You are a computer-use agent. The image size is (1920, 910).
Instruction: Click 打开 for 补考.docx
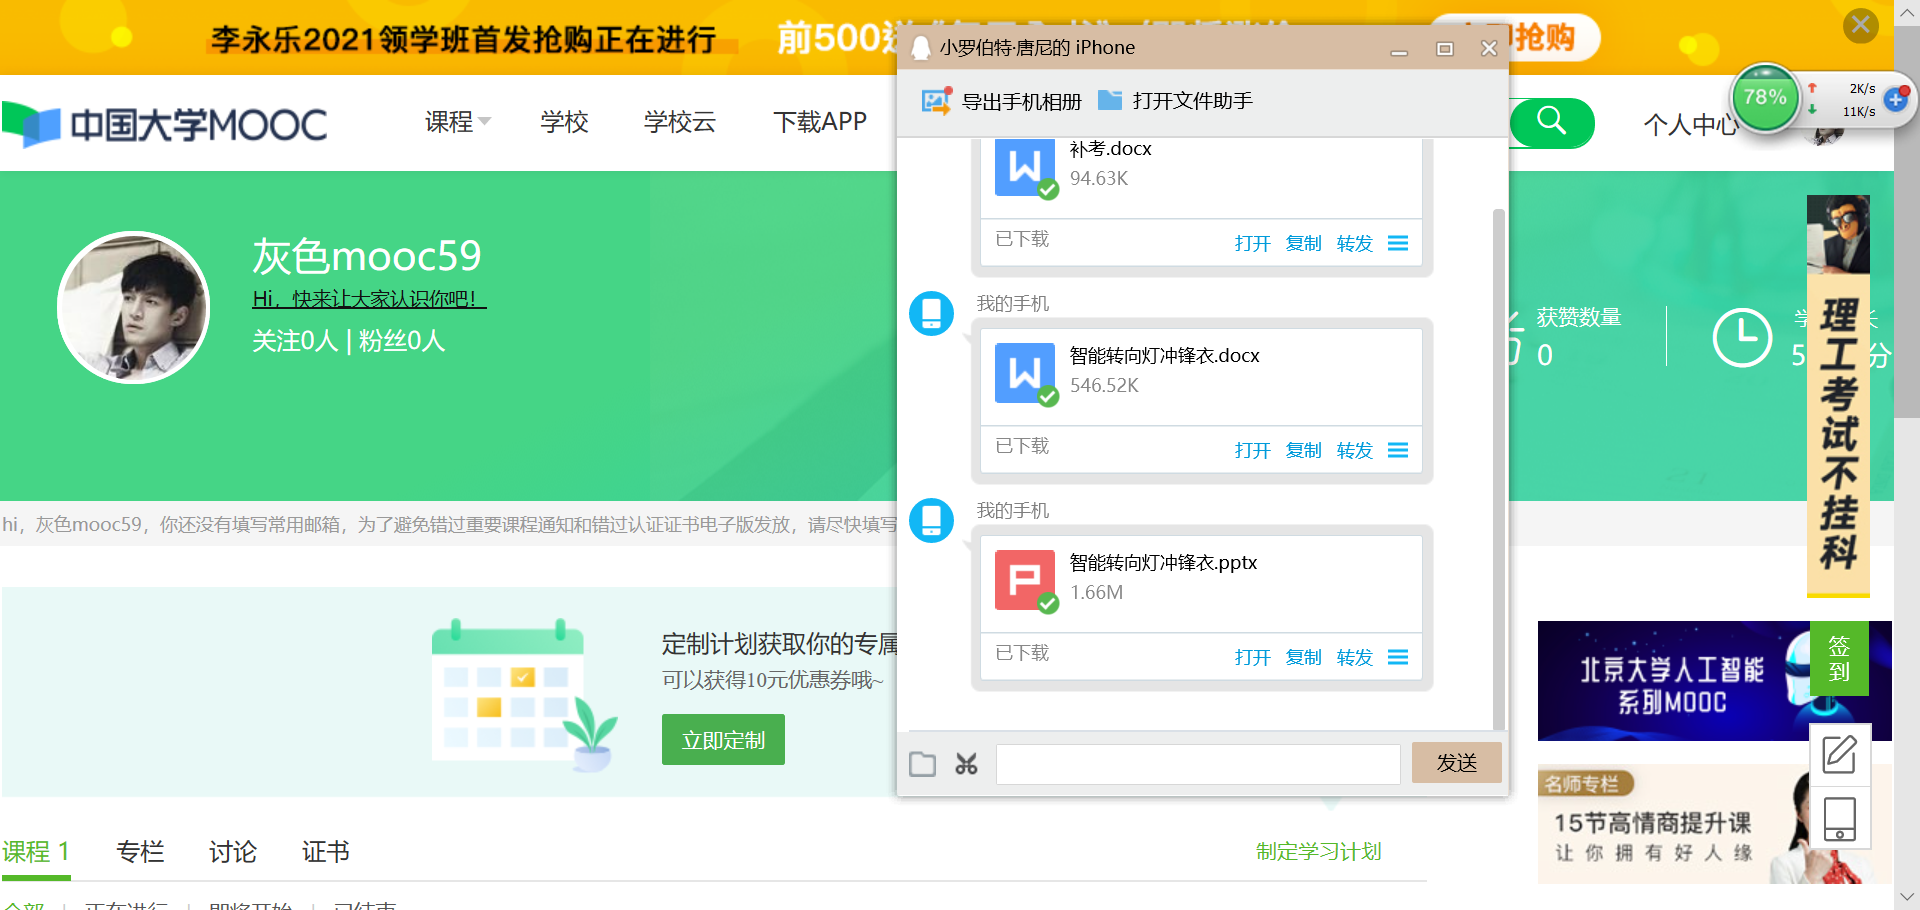(x=1252, y=243)
